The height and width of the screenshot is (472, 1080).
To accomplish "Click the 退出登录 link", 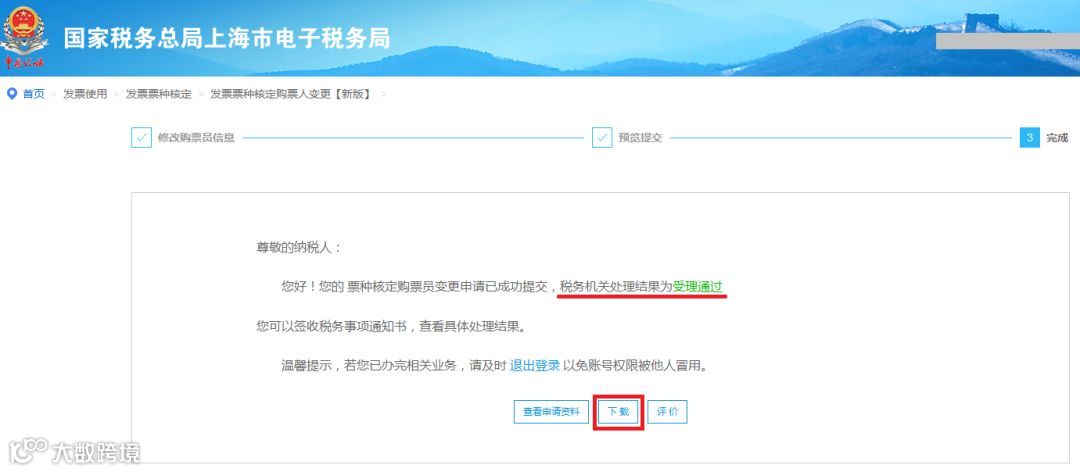I will 535,367.
